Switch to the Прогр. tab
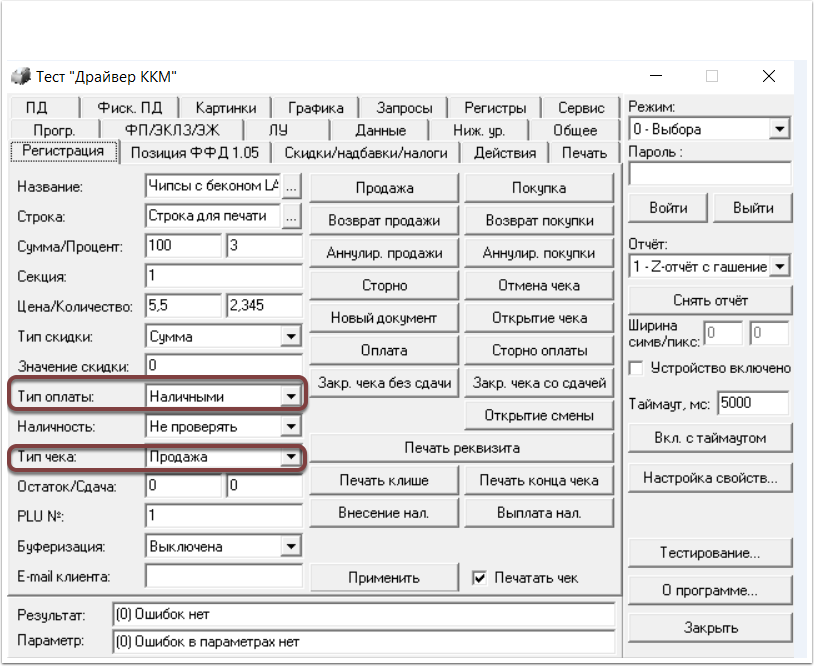Viewport: 814px width, 666px height. (54, 130)
